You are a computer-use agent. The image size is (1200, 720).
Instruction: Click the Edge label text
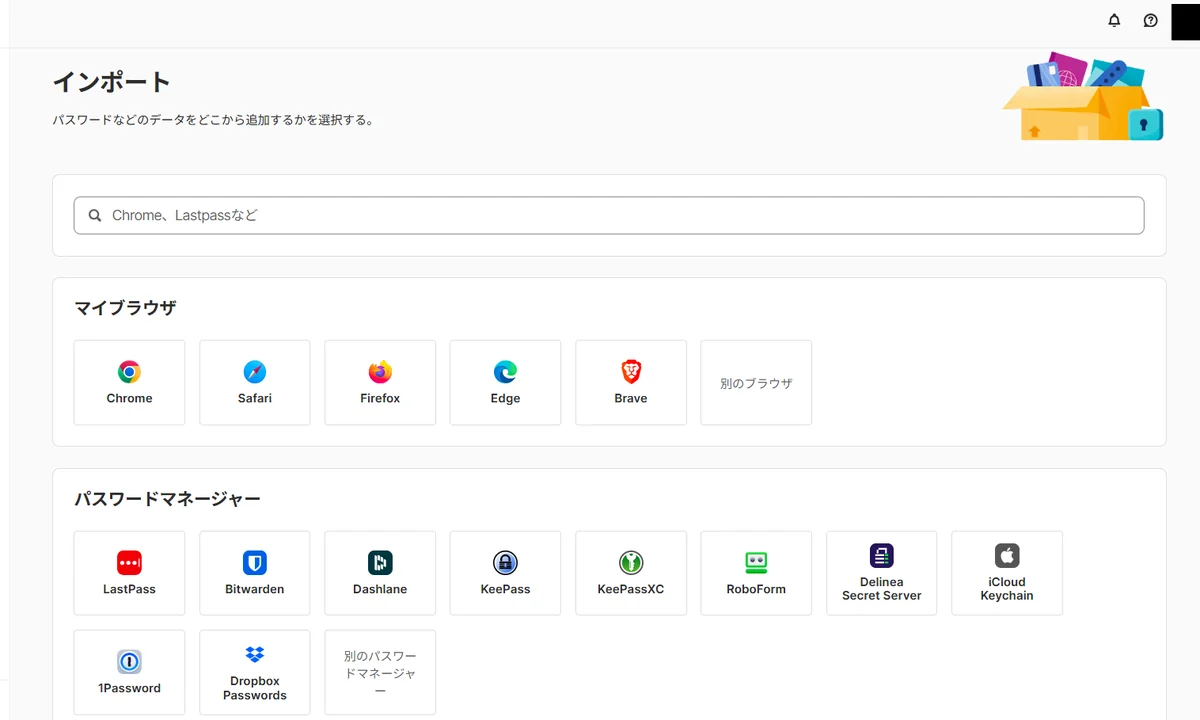[x=505, y=398]
